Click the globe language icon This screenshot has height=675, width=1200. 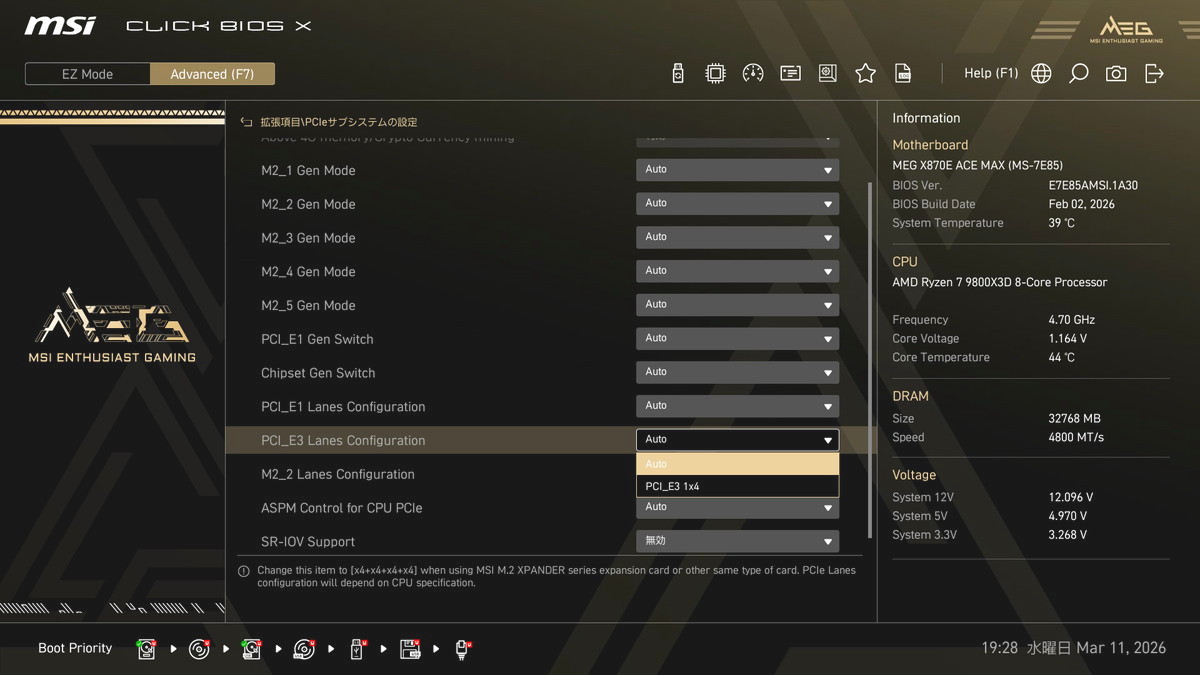coord(1041,73)
